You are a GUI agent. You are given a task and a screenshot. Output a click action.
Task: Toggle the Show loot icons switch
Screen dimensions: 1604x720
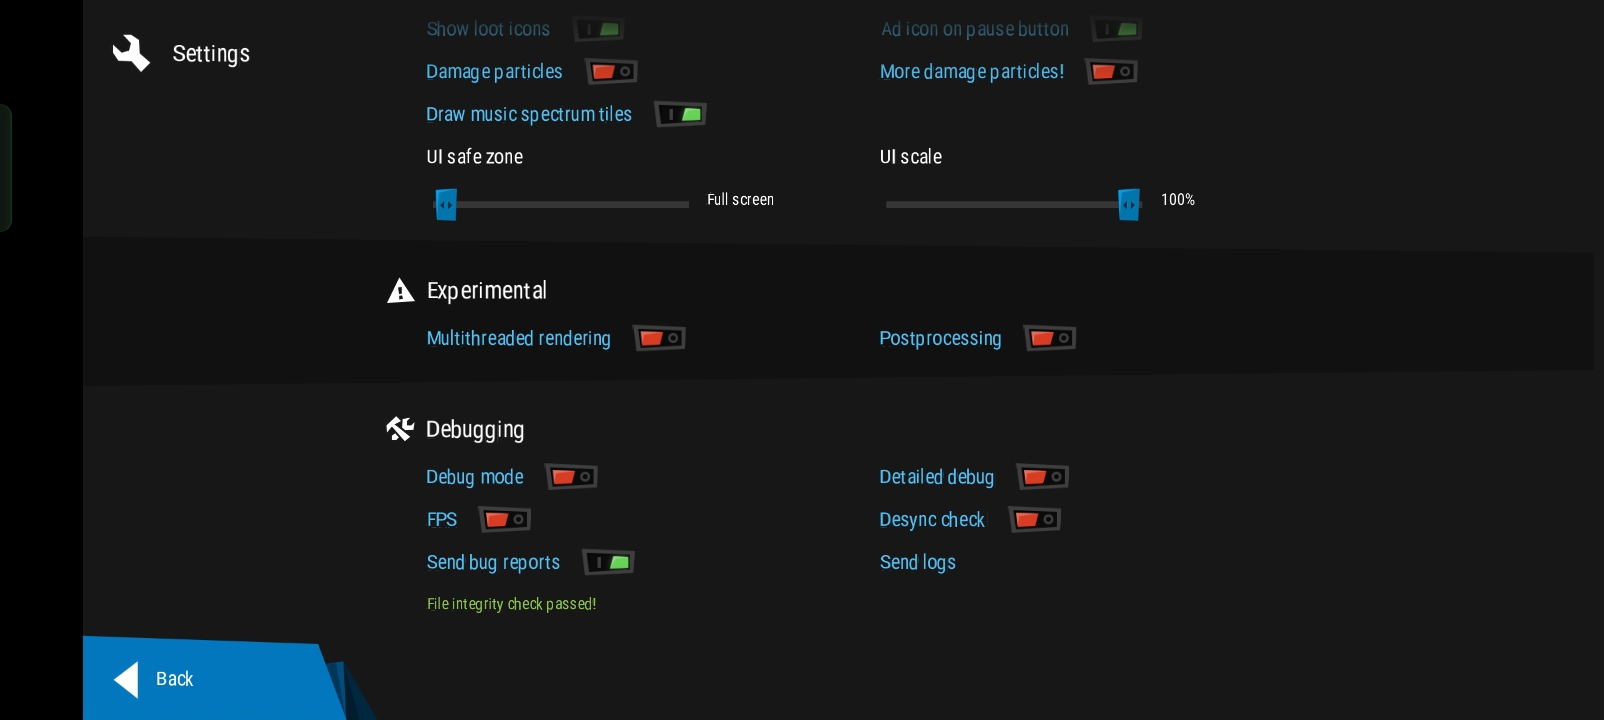coord(599,30)
